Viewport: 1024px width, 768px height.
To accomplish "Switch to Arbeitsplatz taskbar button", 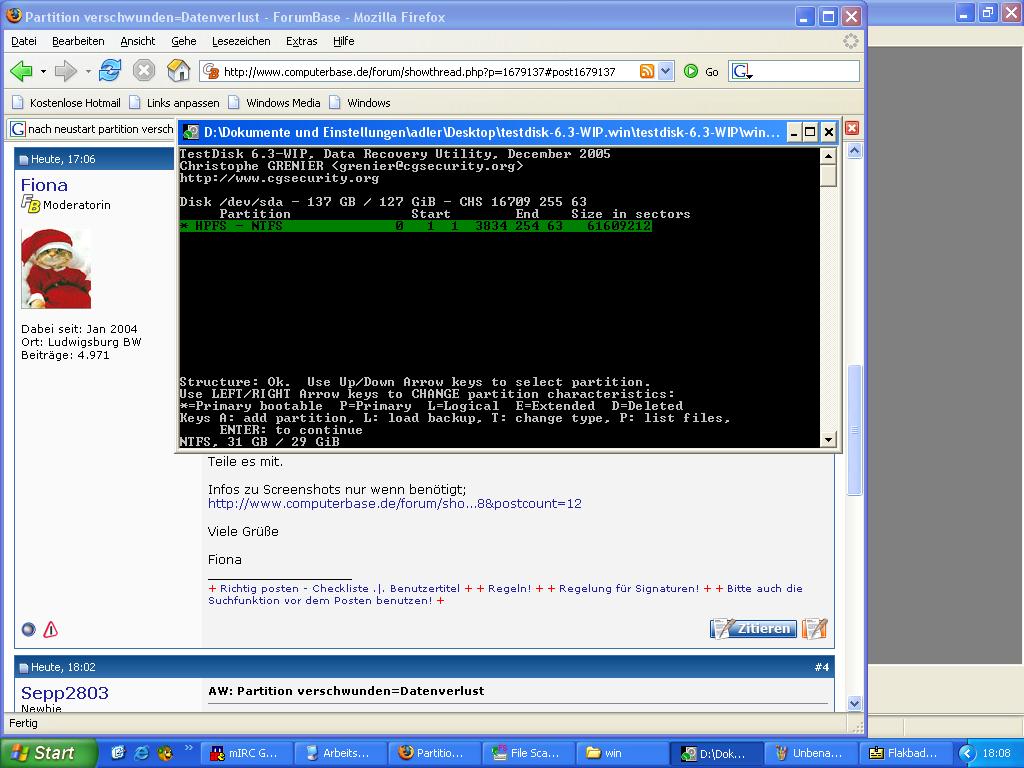I will [340, 753].
